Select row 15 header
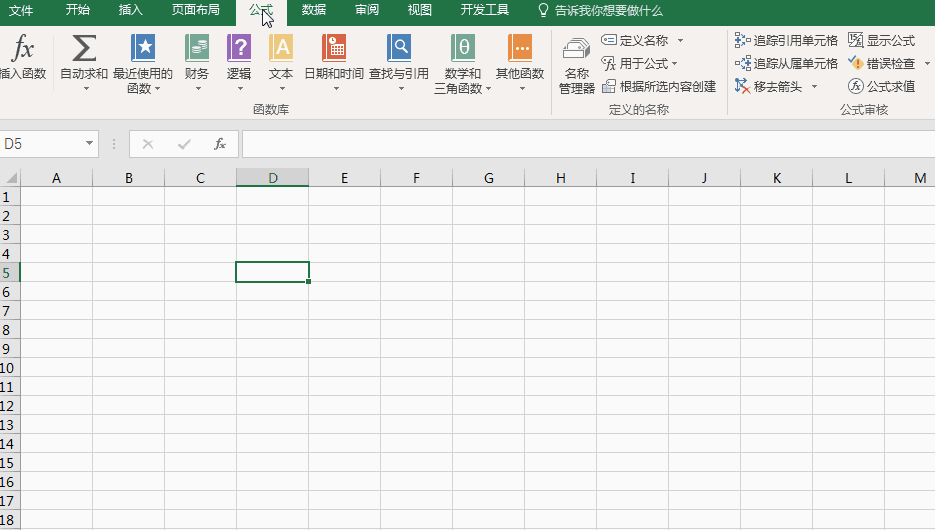 point(10,463)
